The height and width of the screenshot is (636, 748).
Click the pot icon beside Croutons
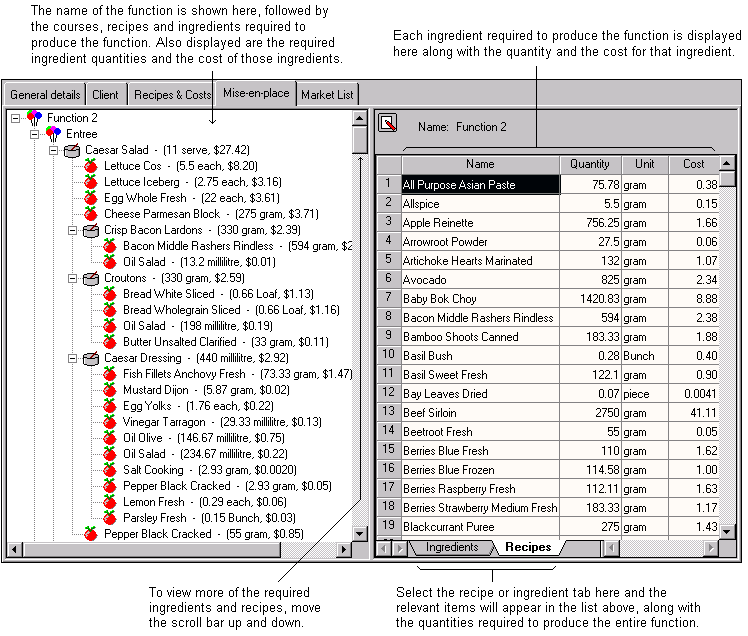[91, 278]
